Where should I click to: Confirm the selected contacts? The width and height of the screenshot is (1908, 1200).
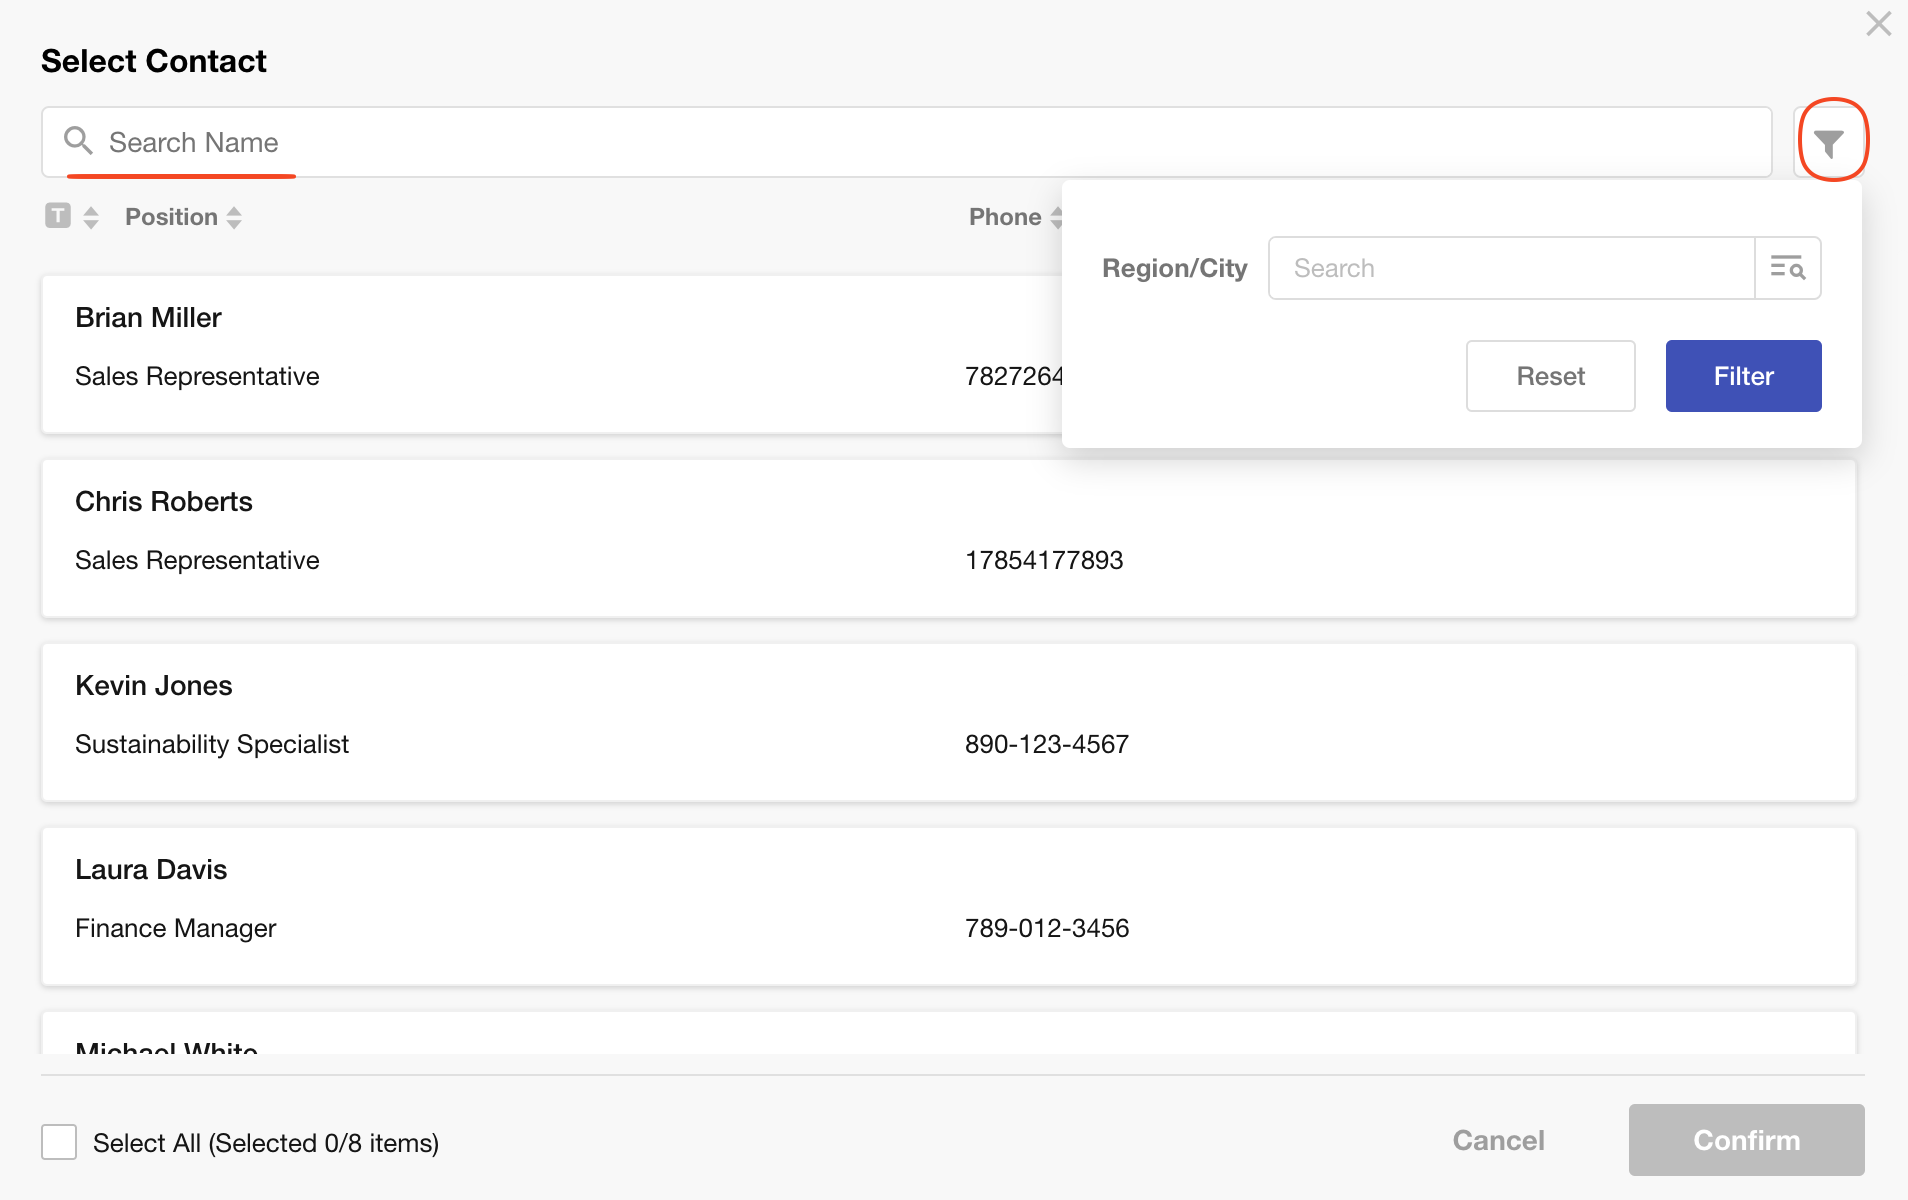coord(1746,1140)
